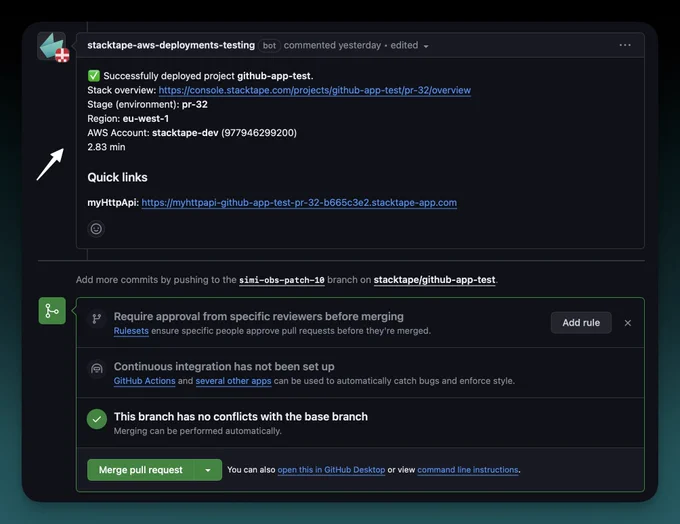View command line instructions link
This screenshot has height=524, width=680.
pyautogui.click(x=468, y=470)
